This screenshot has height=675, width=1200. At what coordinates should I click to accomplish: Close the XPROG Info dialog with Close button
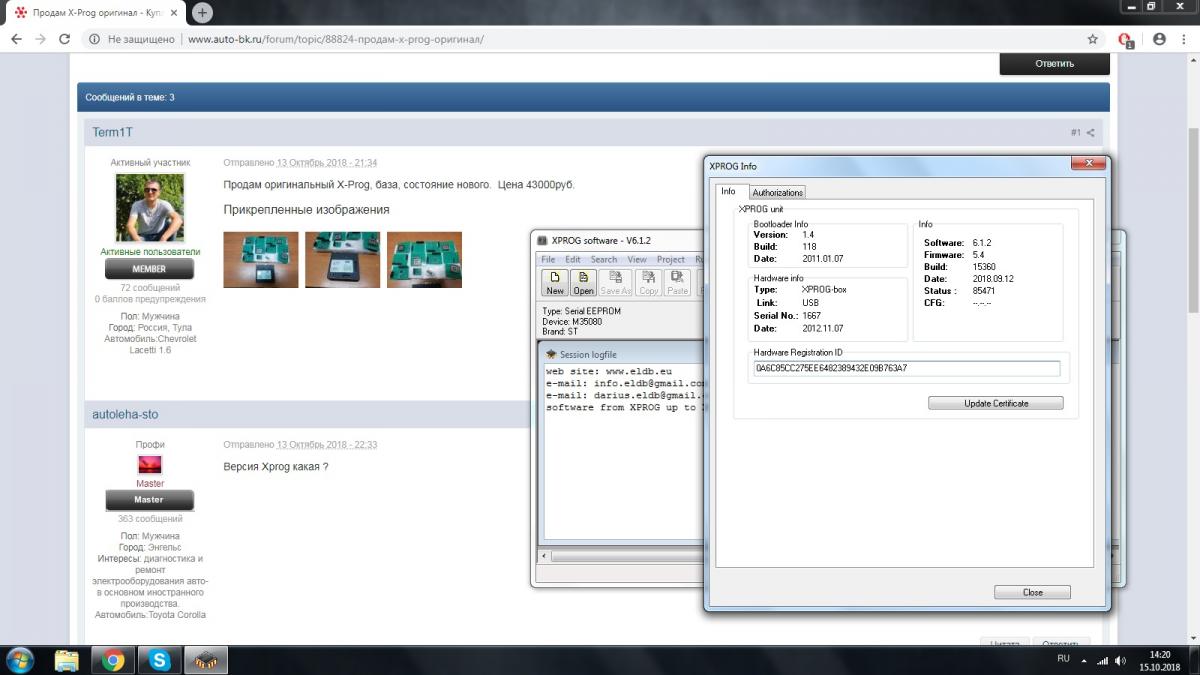point(1032,592)
